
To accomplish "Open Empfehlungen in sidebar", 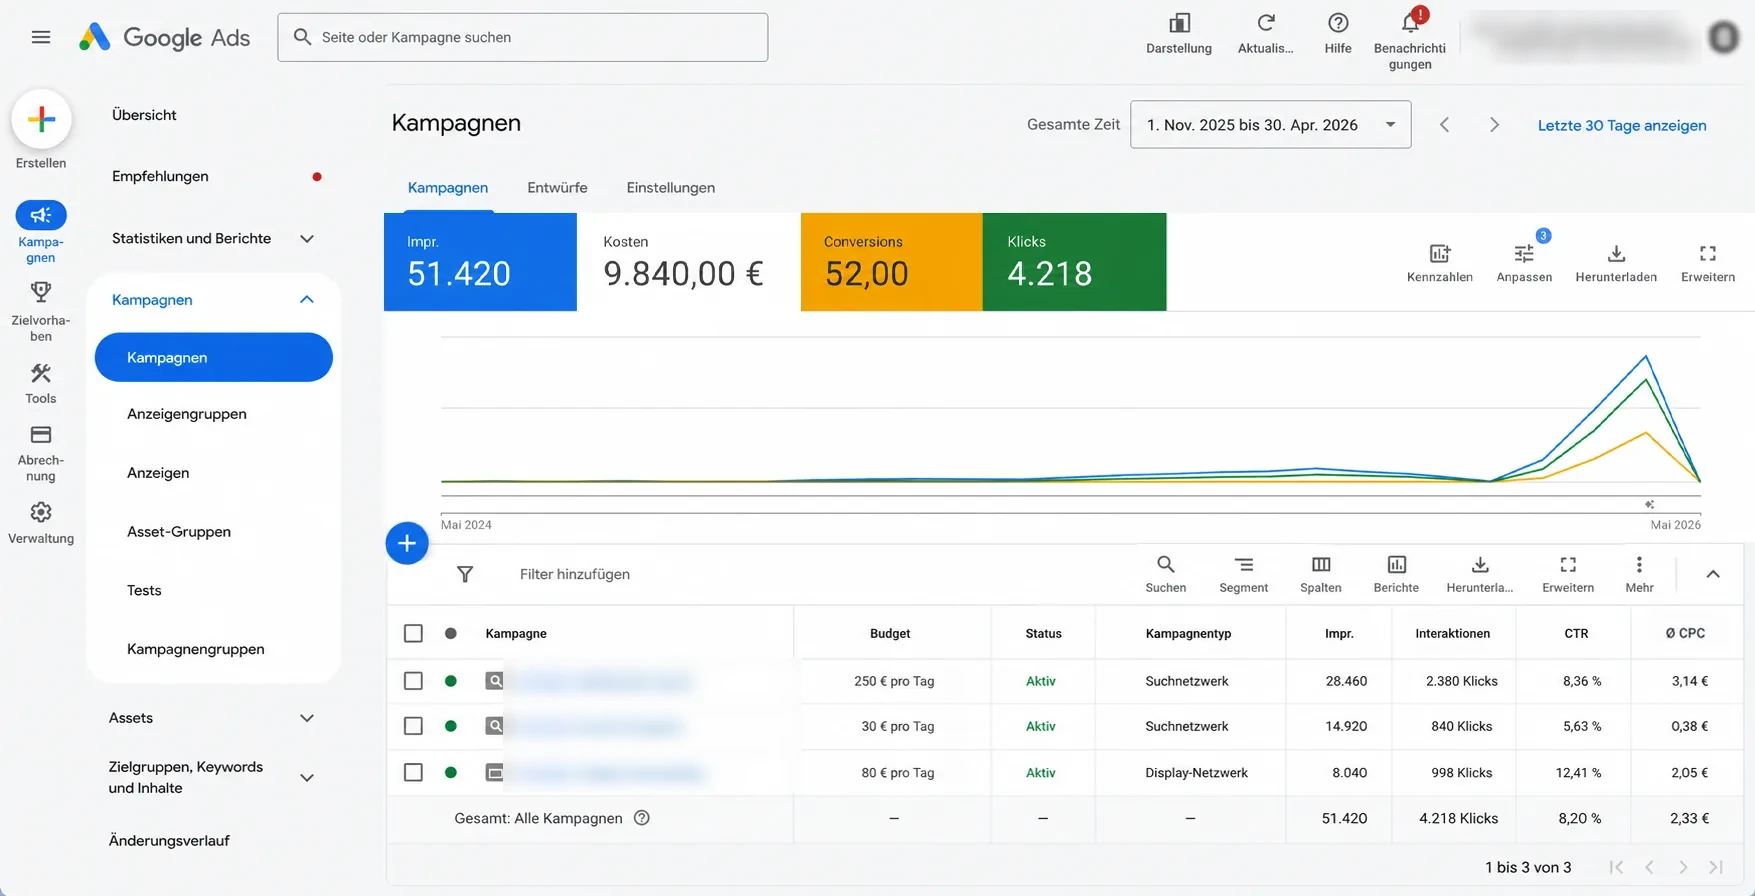I will click(x=160, y=176).
